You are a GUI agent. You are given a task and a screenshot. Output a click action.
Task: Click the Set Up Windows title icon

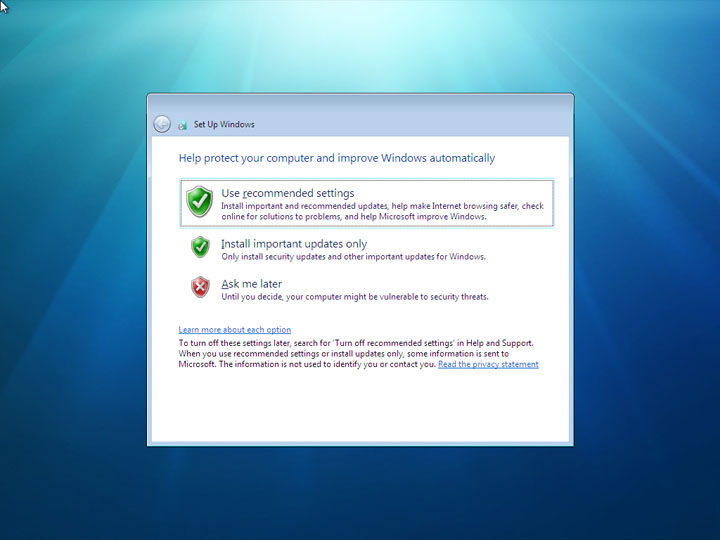[183, 124]
